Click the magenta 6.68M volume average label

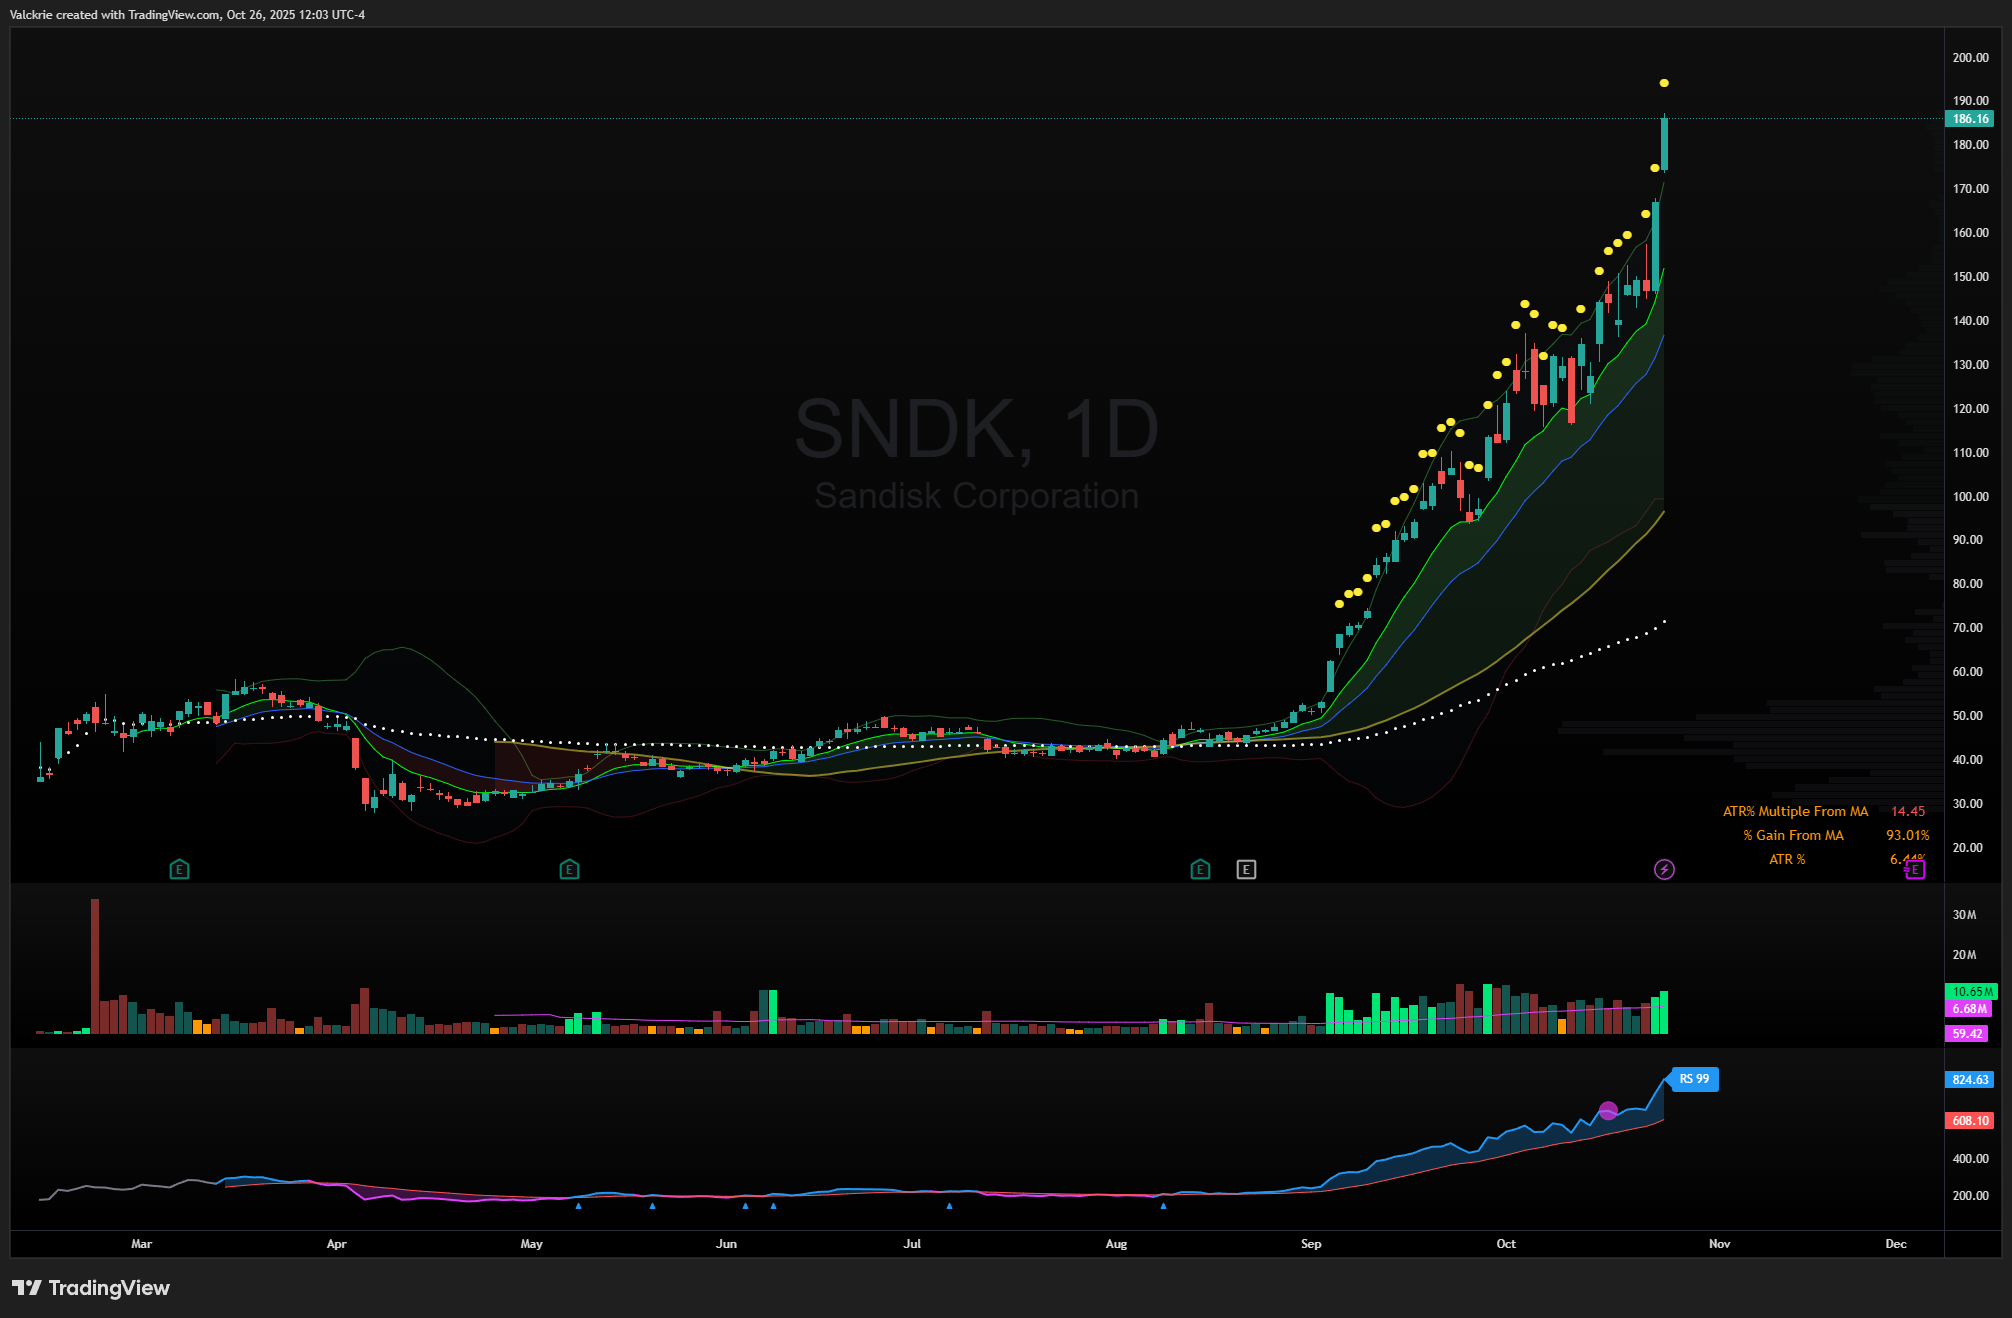[1969, 1009]
